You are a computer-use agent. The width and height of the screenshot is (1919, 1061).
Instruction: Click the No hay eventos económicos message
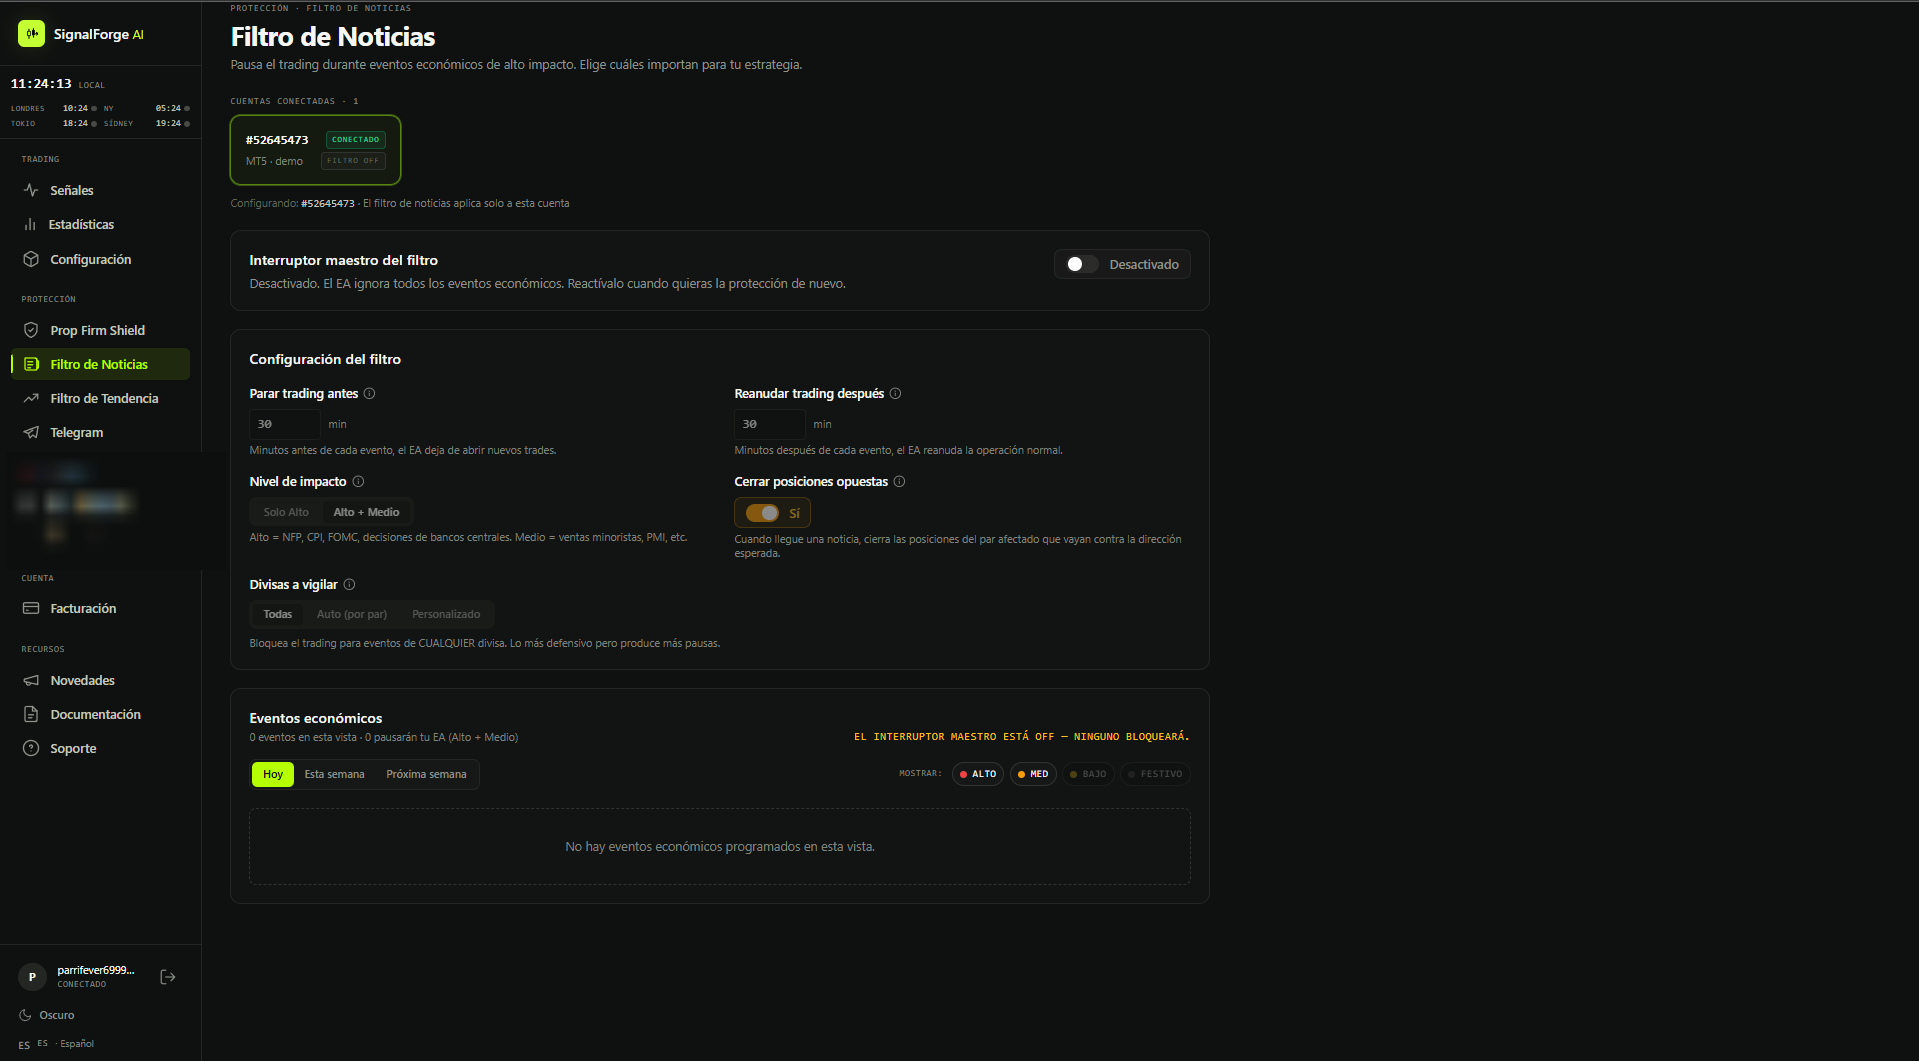(720, 847)
